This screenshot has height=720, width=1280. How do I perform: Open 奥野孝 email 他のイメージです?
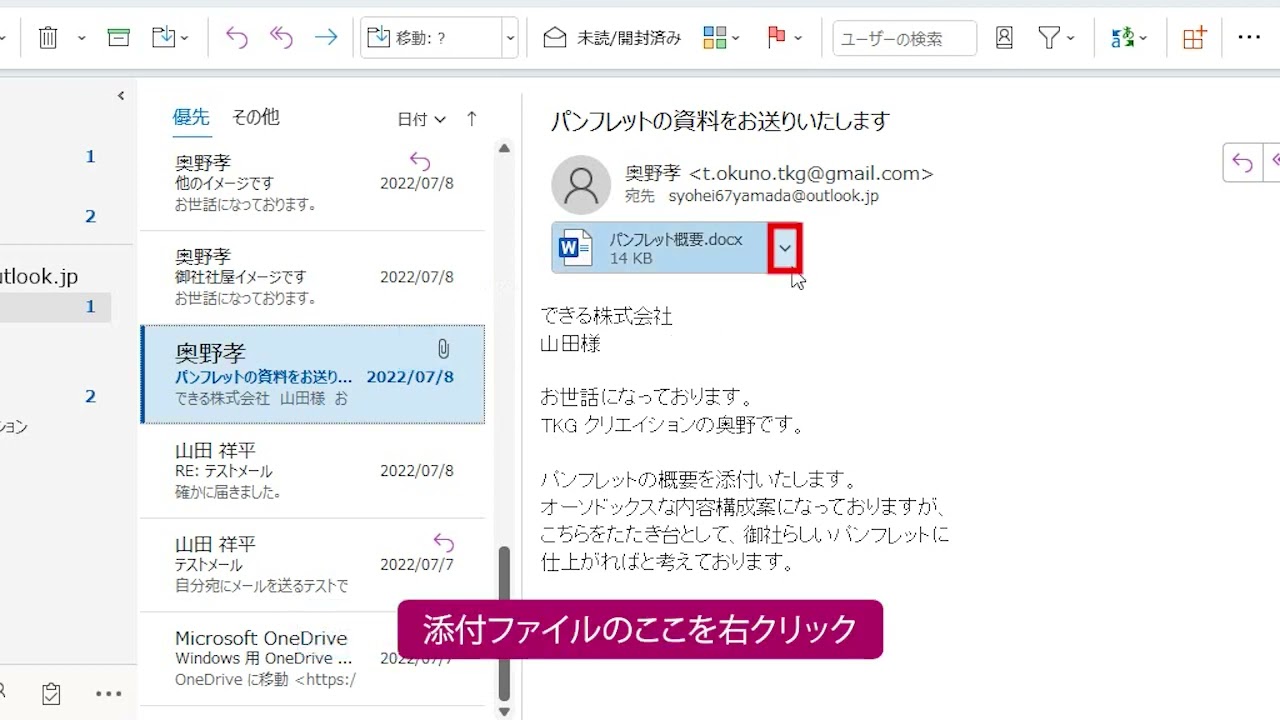(x=313, y=184)
